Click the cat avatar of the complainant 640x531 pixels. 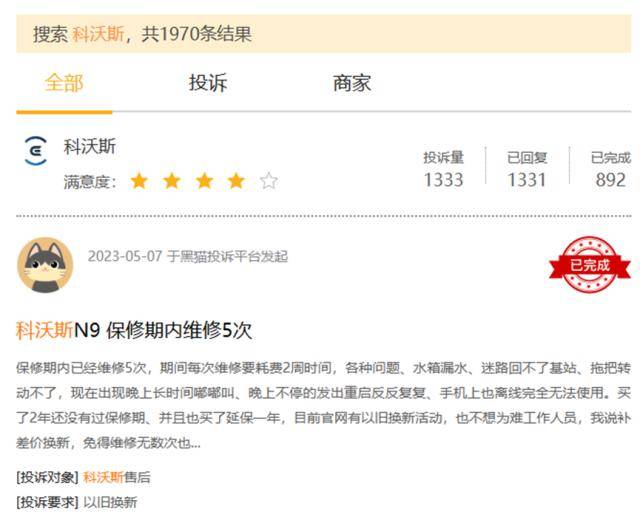[x=45, y=265]
